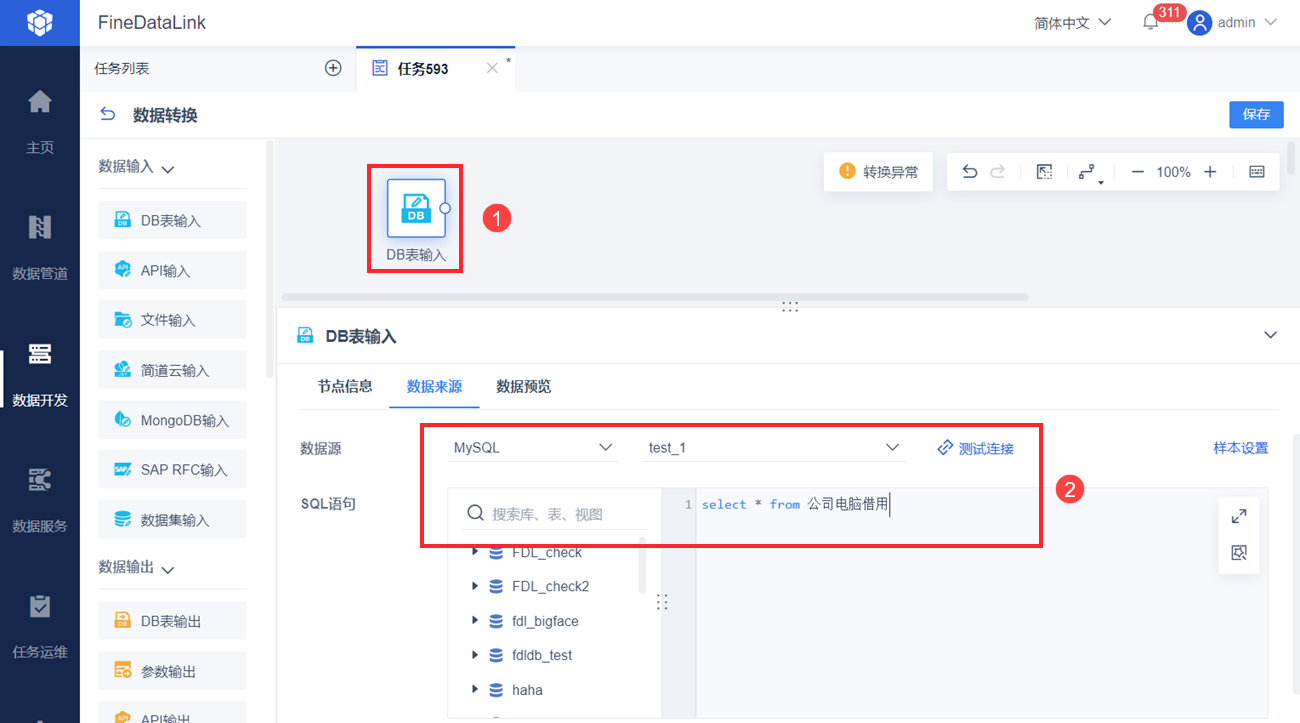Save the task with 保存 button

coord(1256,115)
